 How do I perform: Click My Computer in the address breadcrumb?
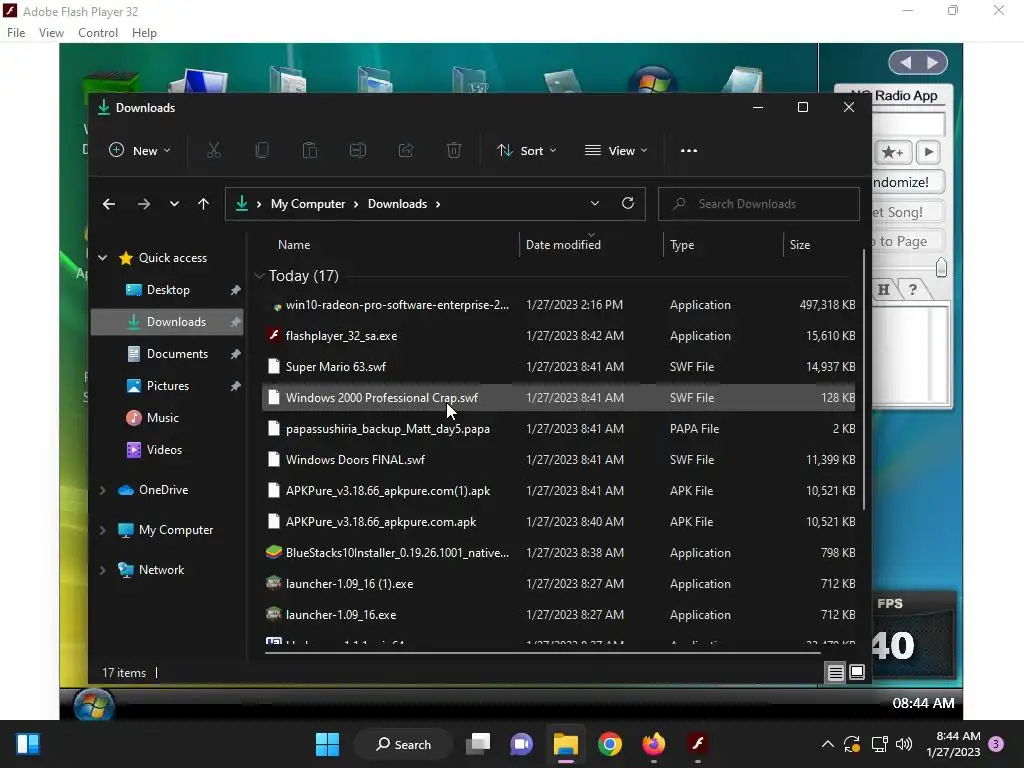308,204
